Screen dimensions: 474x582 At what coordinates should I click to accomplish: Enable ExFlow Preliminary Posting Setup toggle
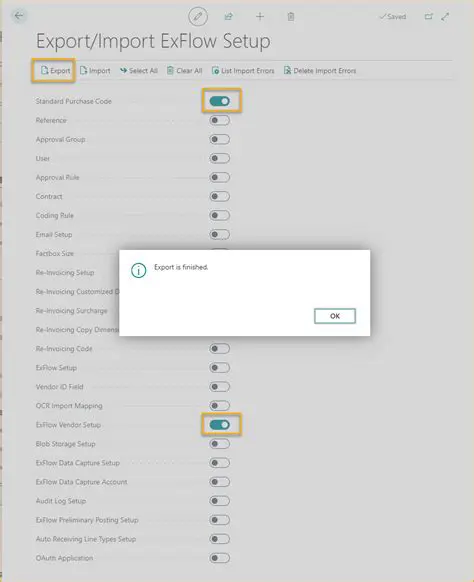(x=219, y=520)
